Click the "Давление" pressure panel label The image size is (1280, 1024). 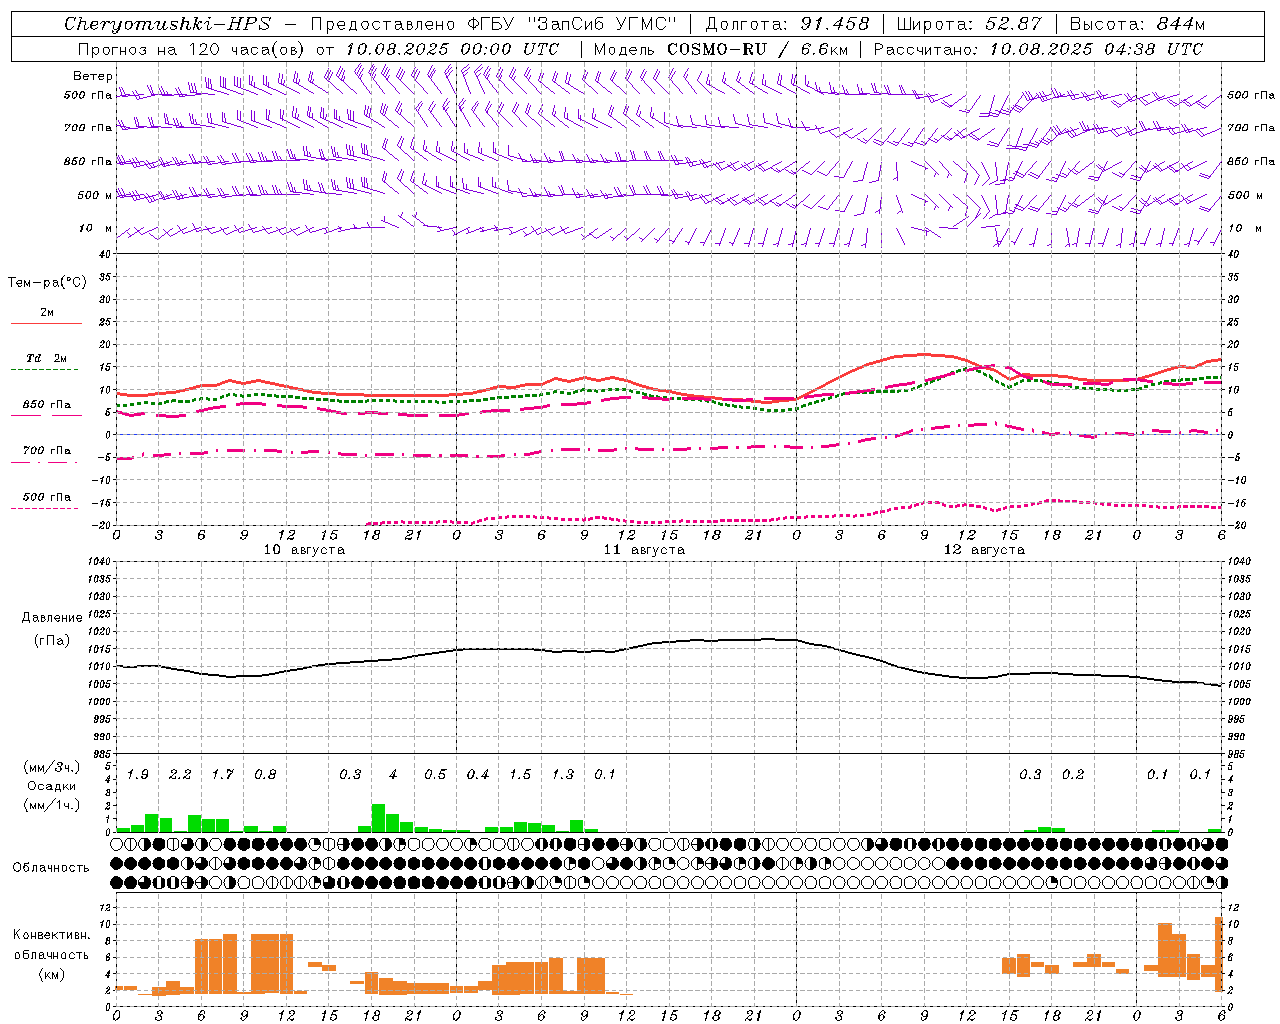pos(52,618)
